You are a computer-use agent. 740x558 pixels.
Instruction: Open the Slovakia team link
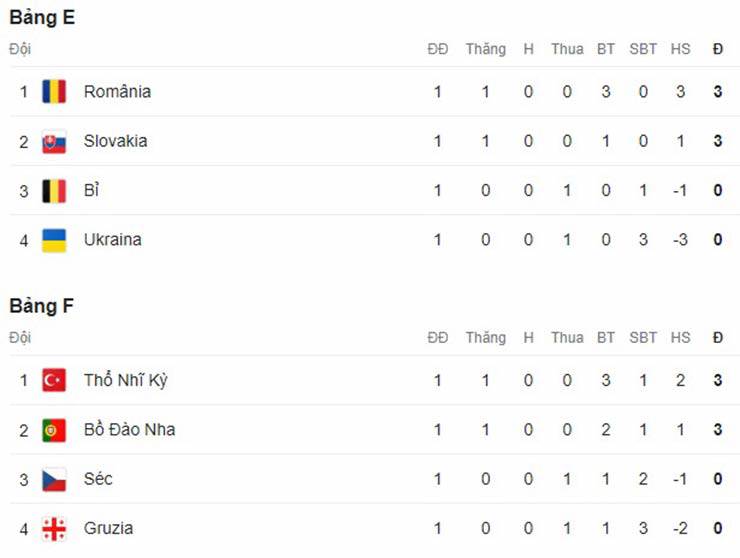point(115,142)
